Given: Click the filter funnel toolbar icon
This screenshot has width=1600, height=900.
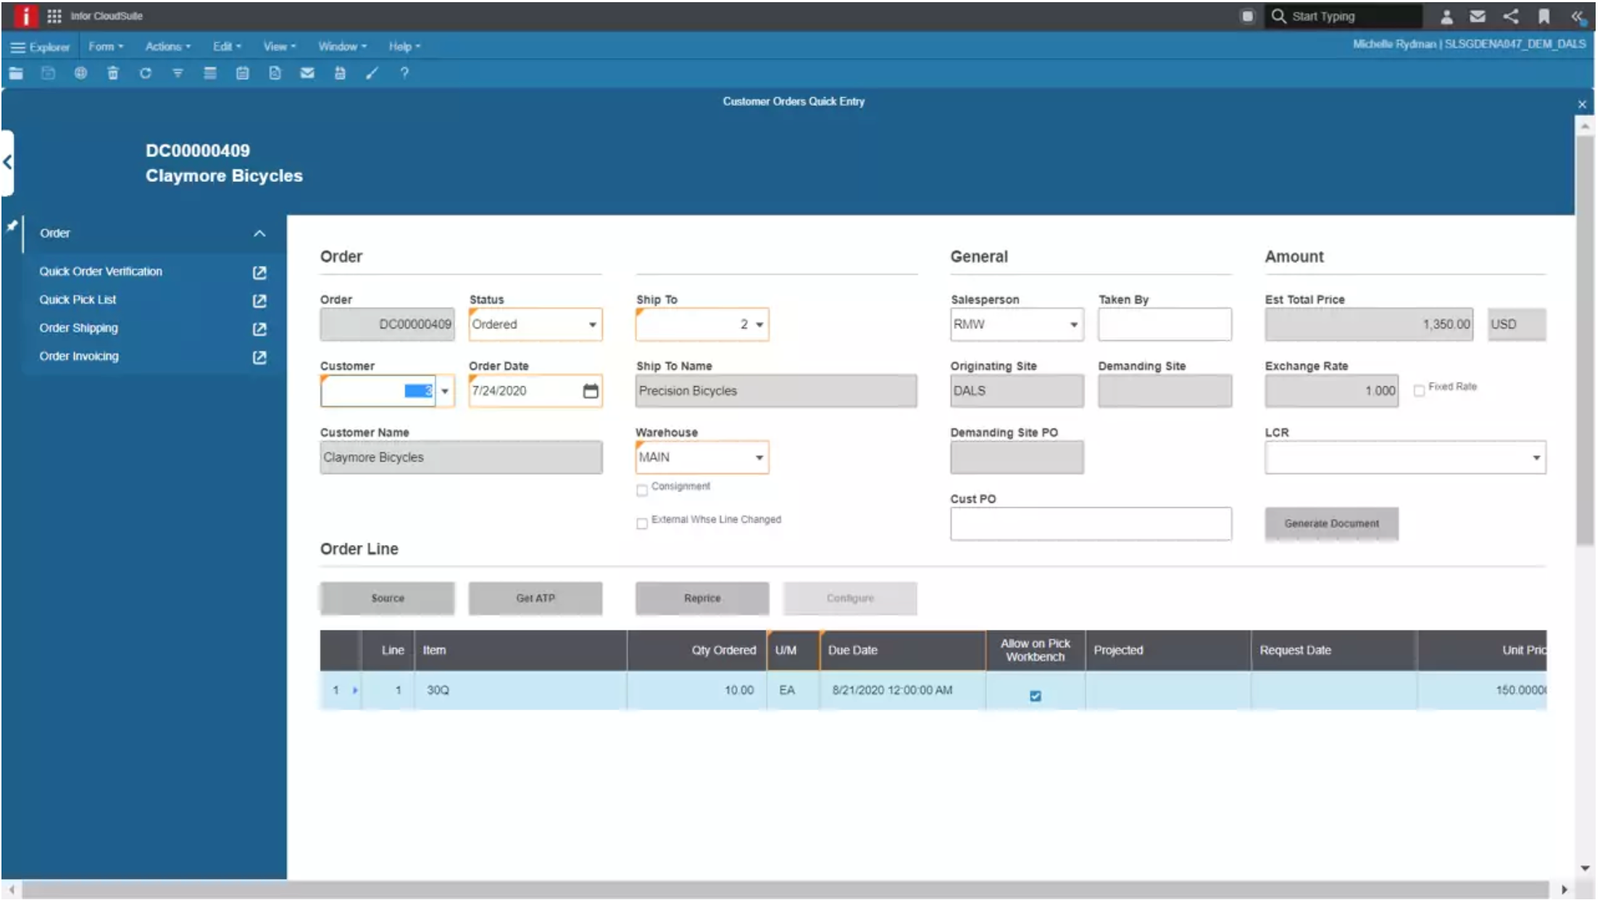Looking at the screenshot, I should coord(178,73).
